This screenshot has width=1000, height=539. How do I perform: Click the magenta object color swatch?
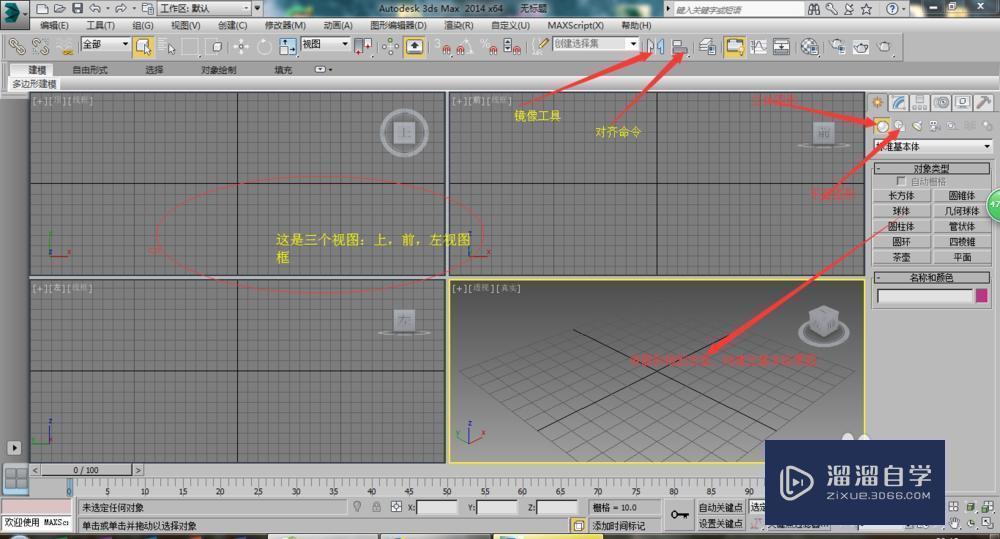coord(982,295)
